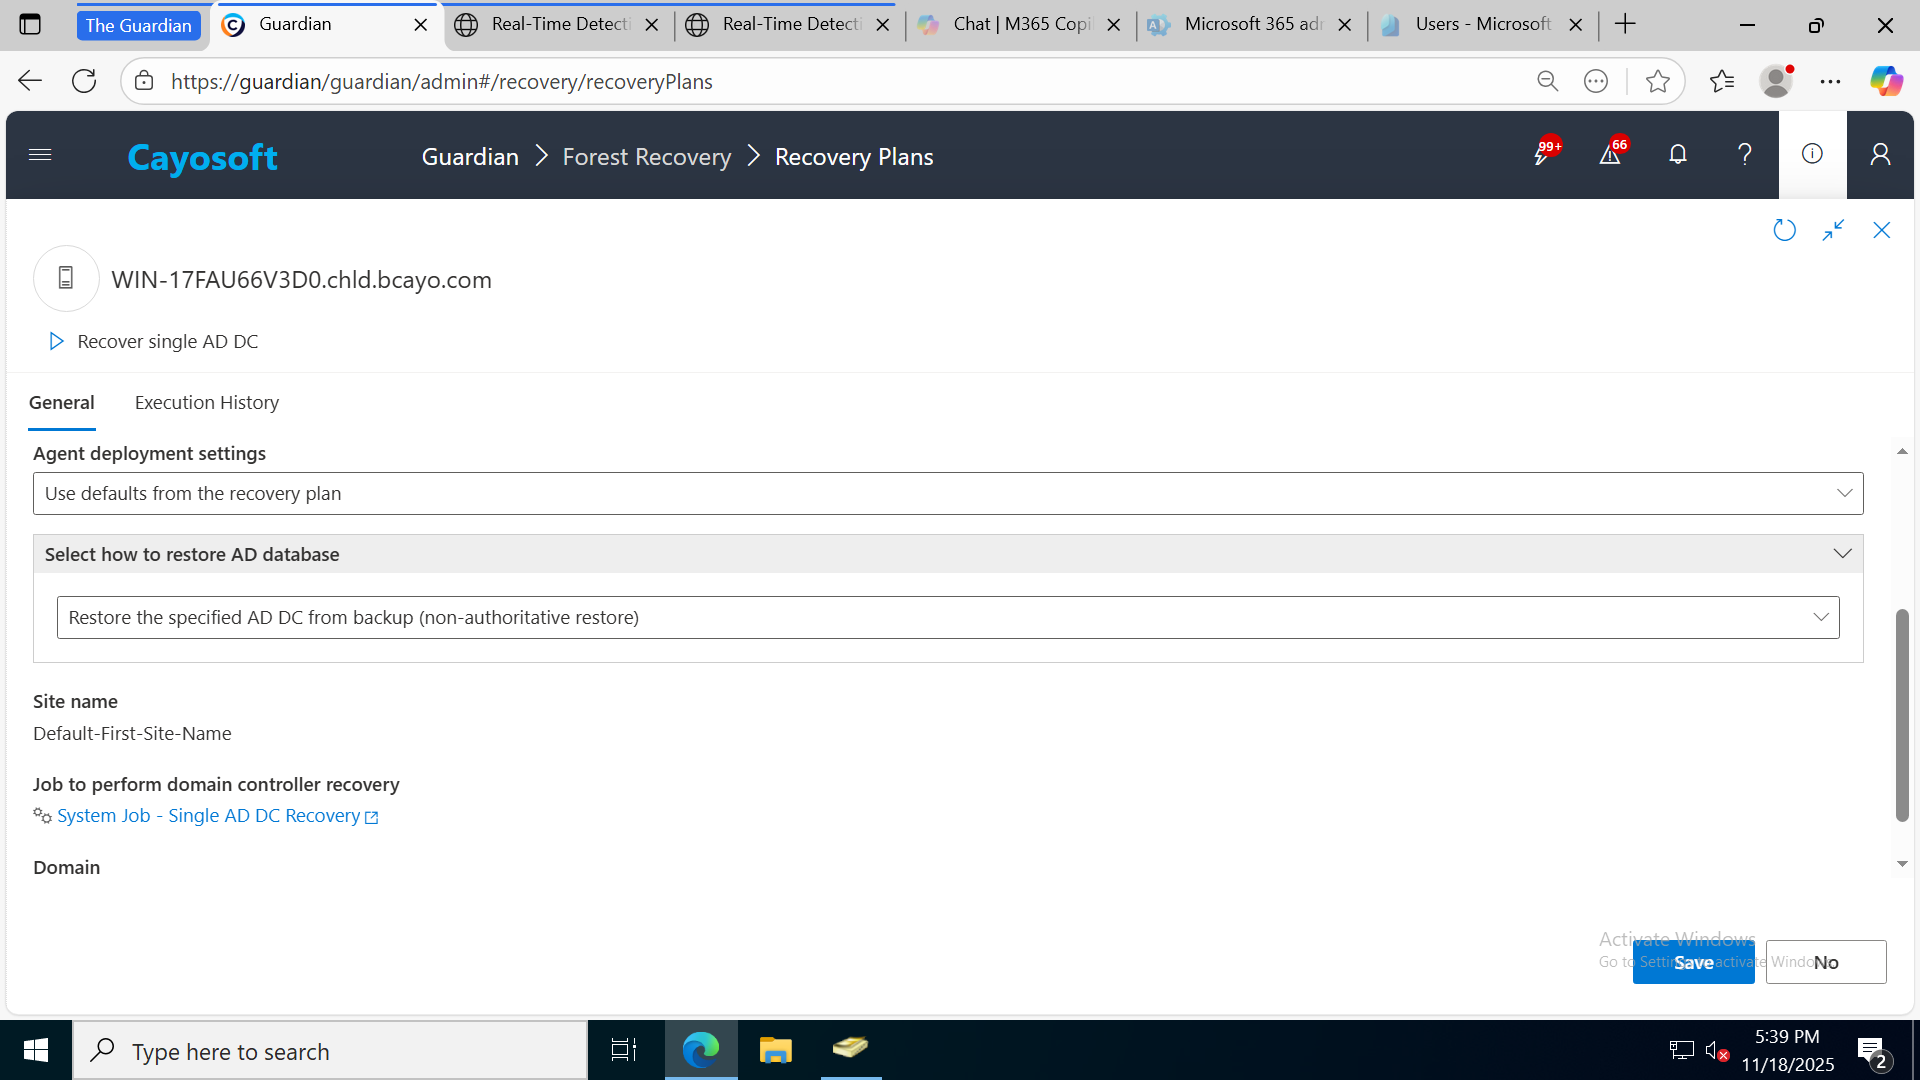This screenshot has height=1080, width=1920.
Task: Go to Forest Recovery in breadcrumb
Action: [647, 157]
